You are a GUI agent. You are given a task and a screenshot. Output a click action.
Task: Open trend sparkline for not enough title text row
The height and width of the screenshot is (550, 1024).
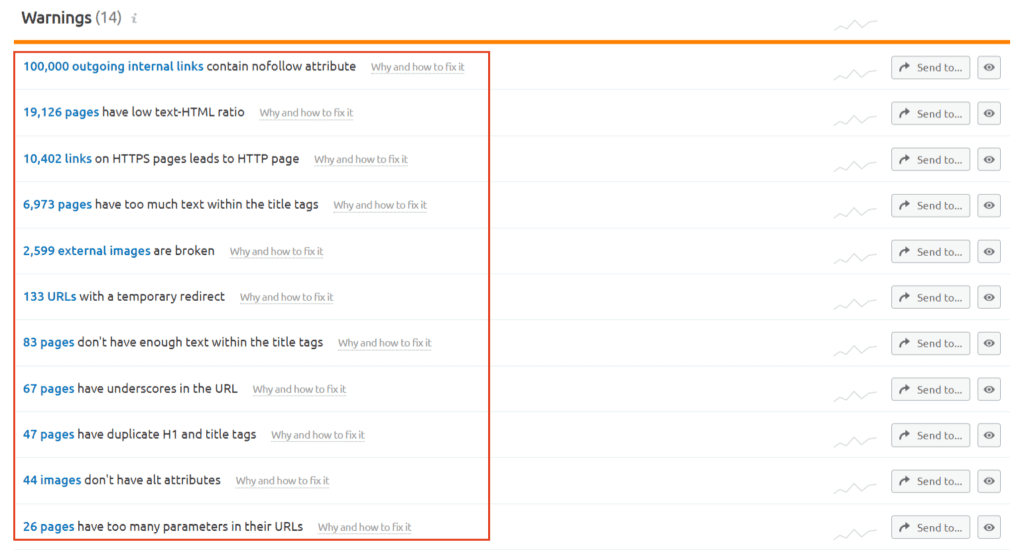[x=855, y=349]
